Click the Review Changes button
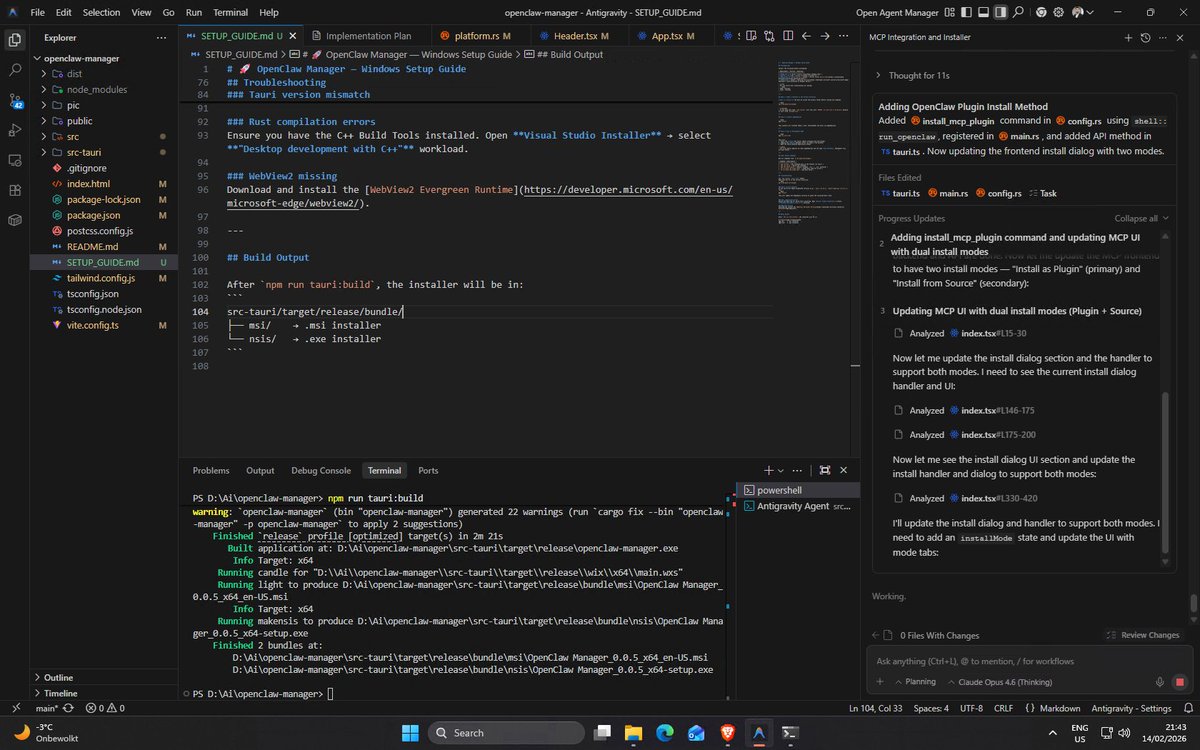The image size is (1200, 750). 1143,635
